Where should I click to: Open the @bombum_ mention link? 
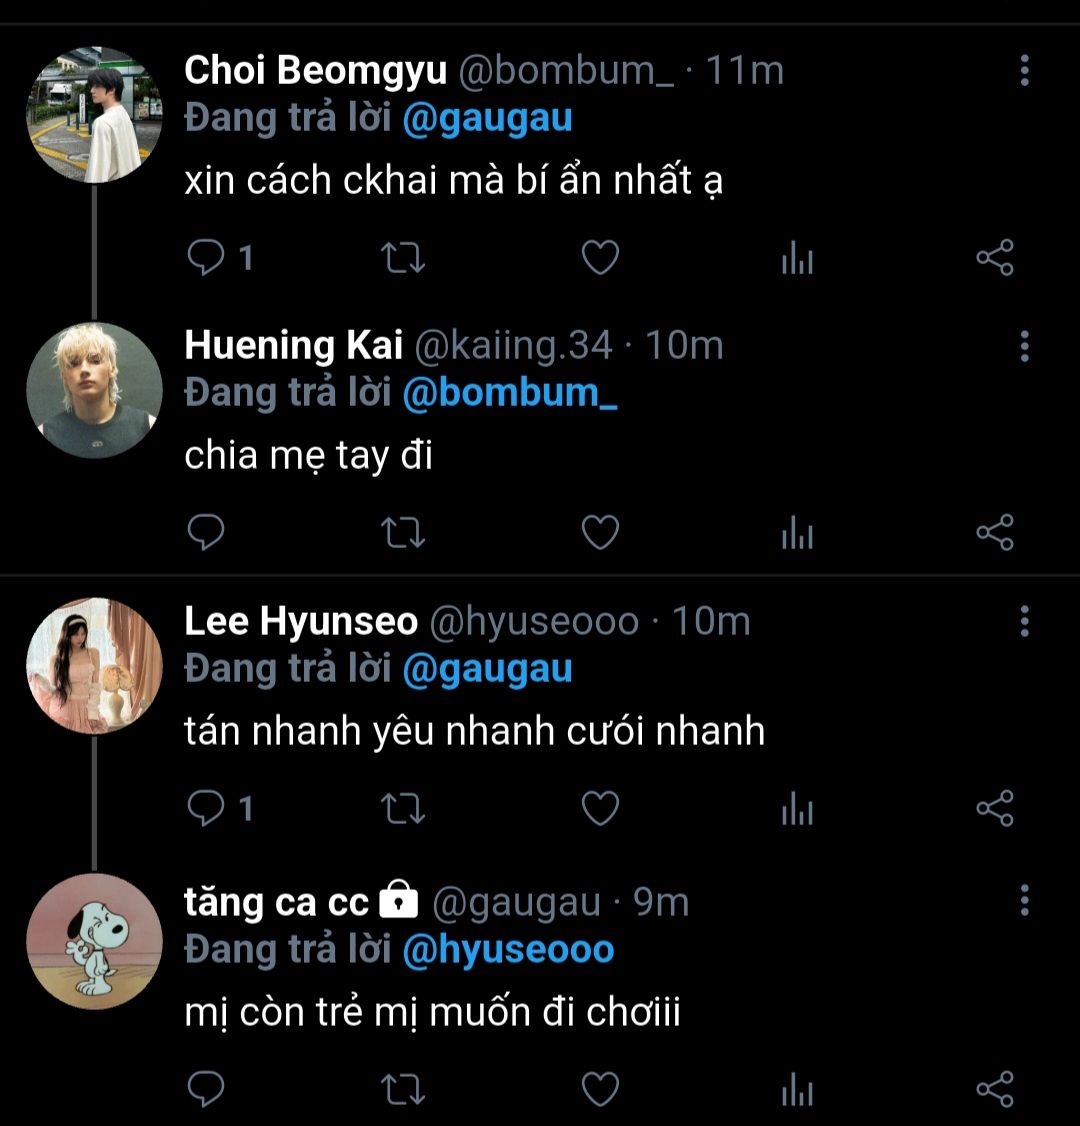(509, 393)
